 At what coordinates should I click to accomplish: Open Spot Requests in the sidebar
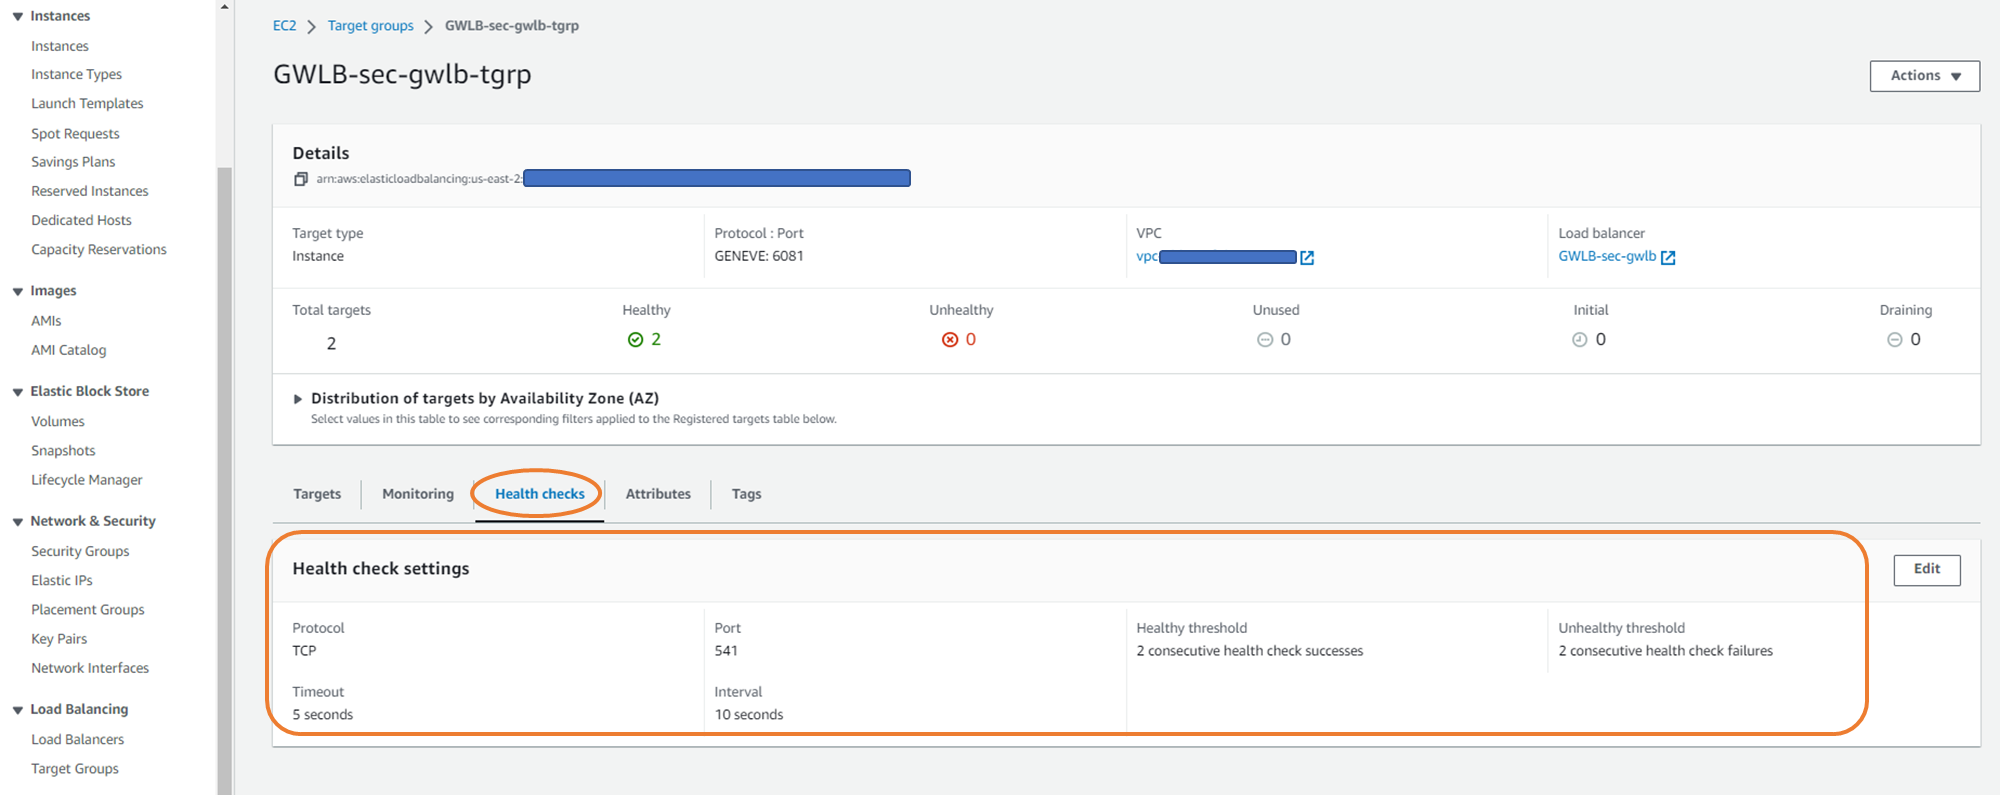tap(75, 134)
